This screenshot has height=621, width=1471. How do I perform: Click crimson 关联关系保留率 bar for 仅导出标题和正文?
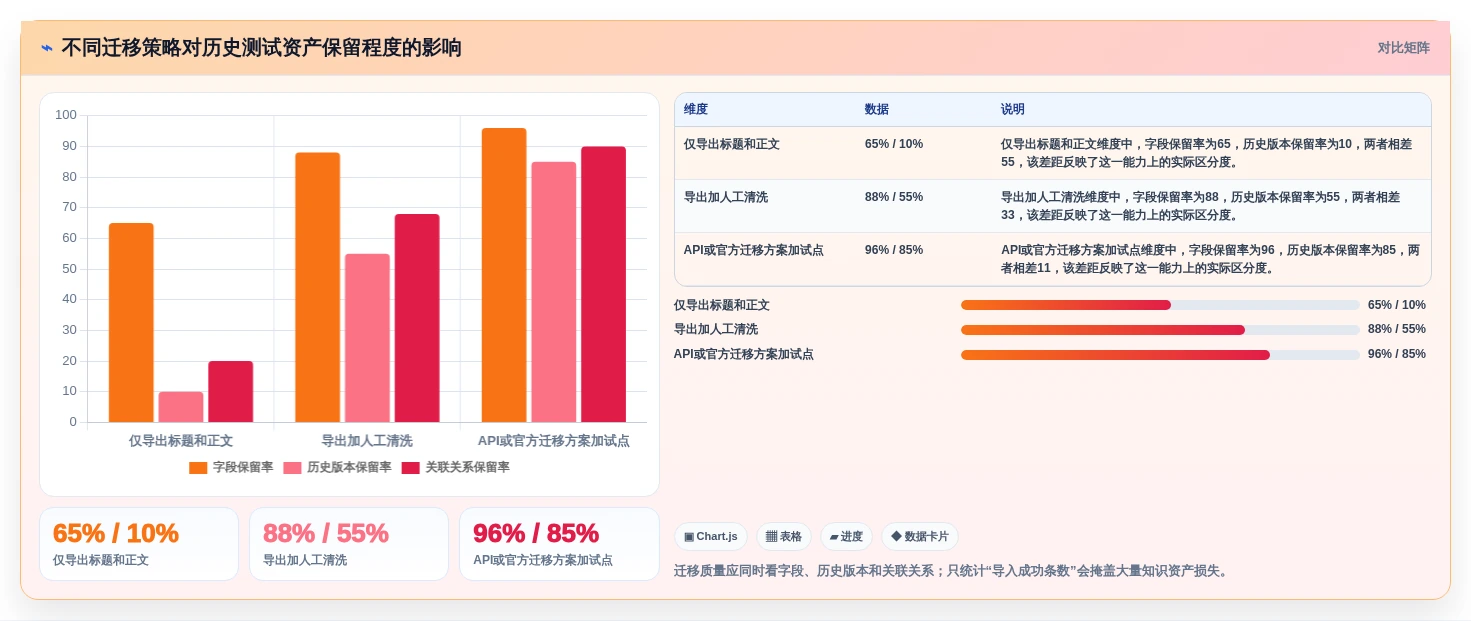coord(230,391)
